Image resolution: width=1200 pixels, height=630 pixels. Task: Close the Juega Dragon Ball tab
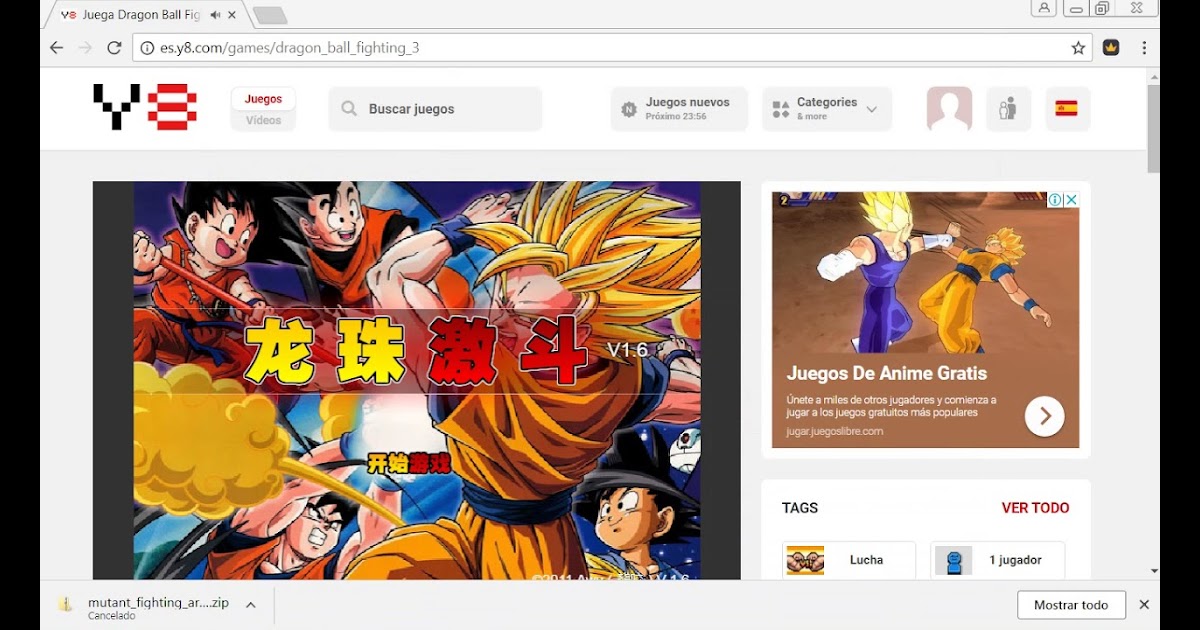[x=231, y=15]
